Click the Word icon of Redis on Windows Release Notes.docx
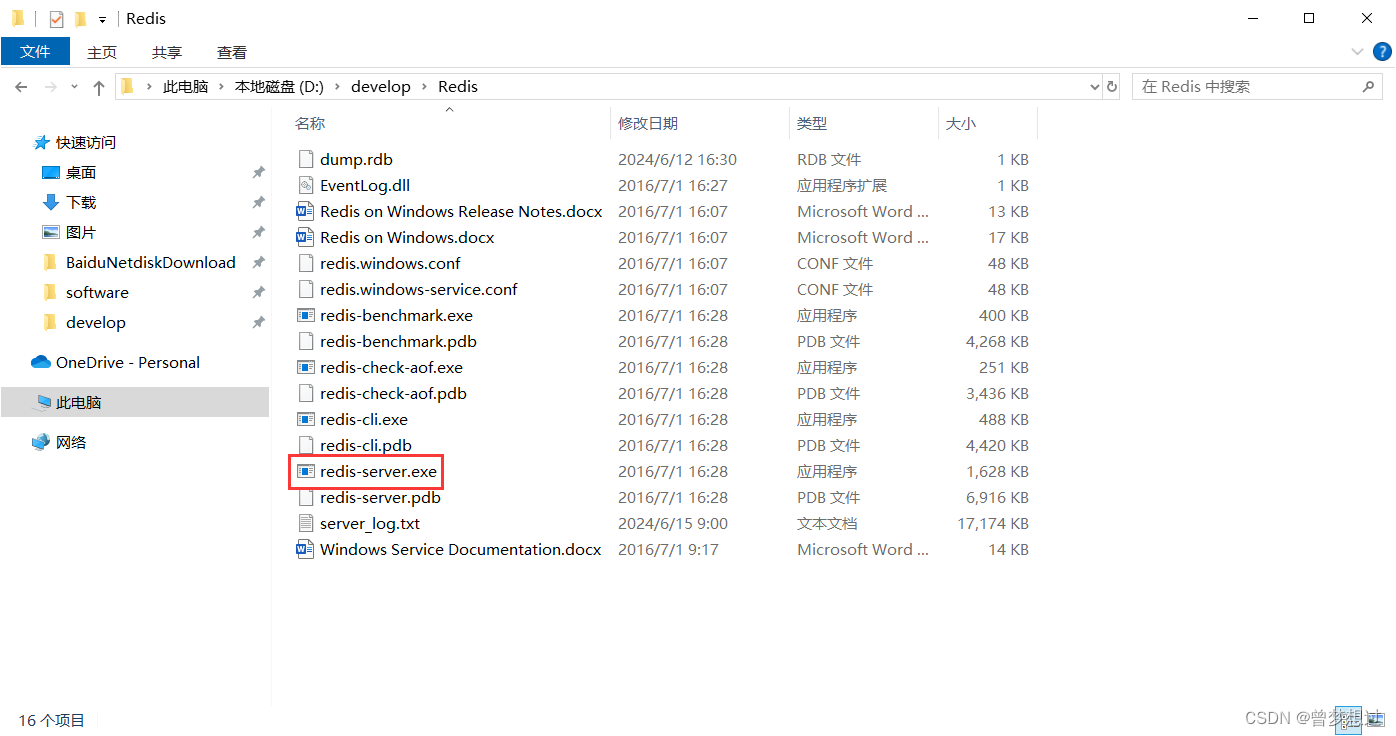This screenshot has height=736, width=1396. pyautogui.click(x=306, y=211)
